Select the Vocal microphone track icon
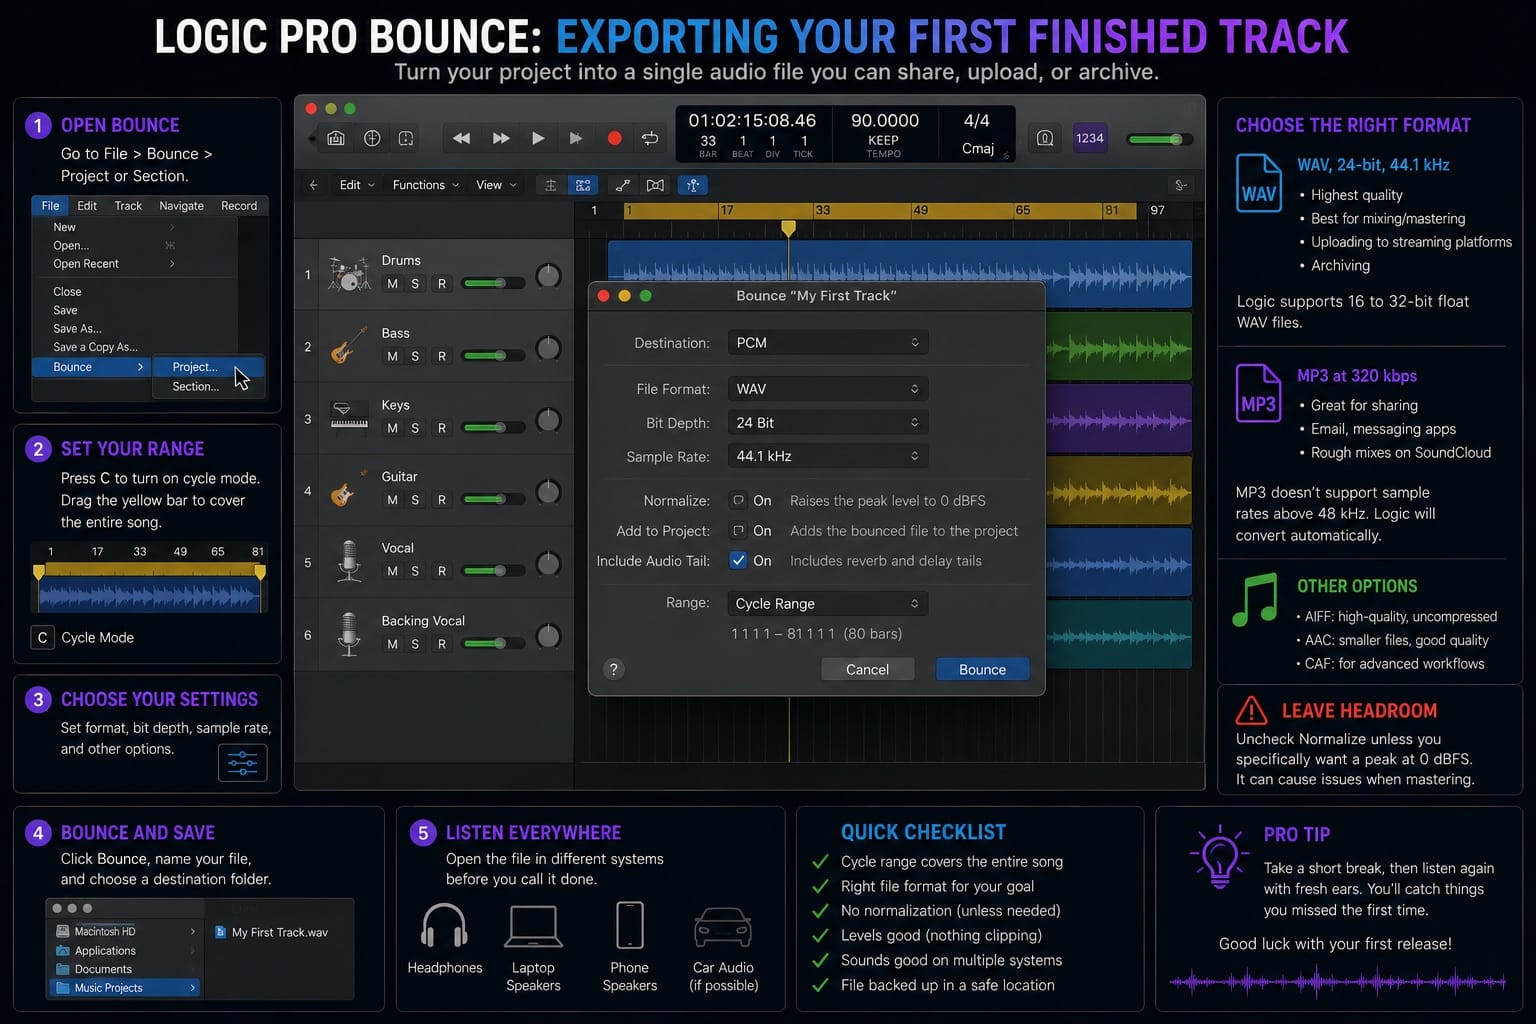 coord(349,561)
